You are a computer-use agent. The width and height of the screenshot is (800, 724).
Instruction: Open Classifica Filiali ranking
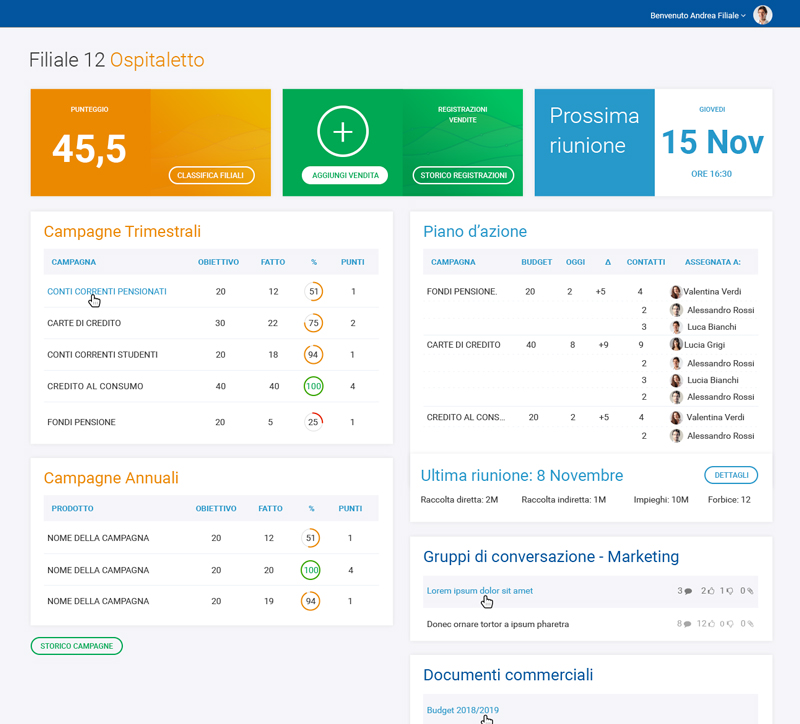(211, 175)
